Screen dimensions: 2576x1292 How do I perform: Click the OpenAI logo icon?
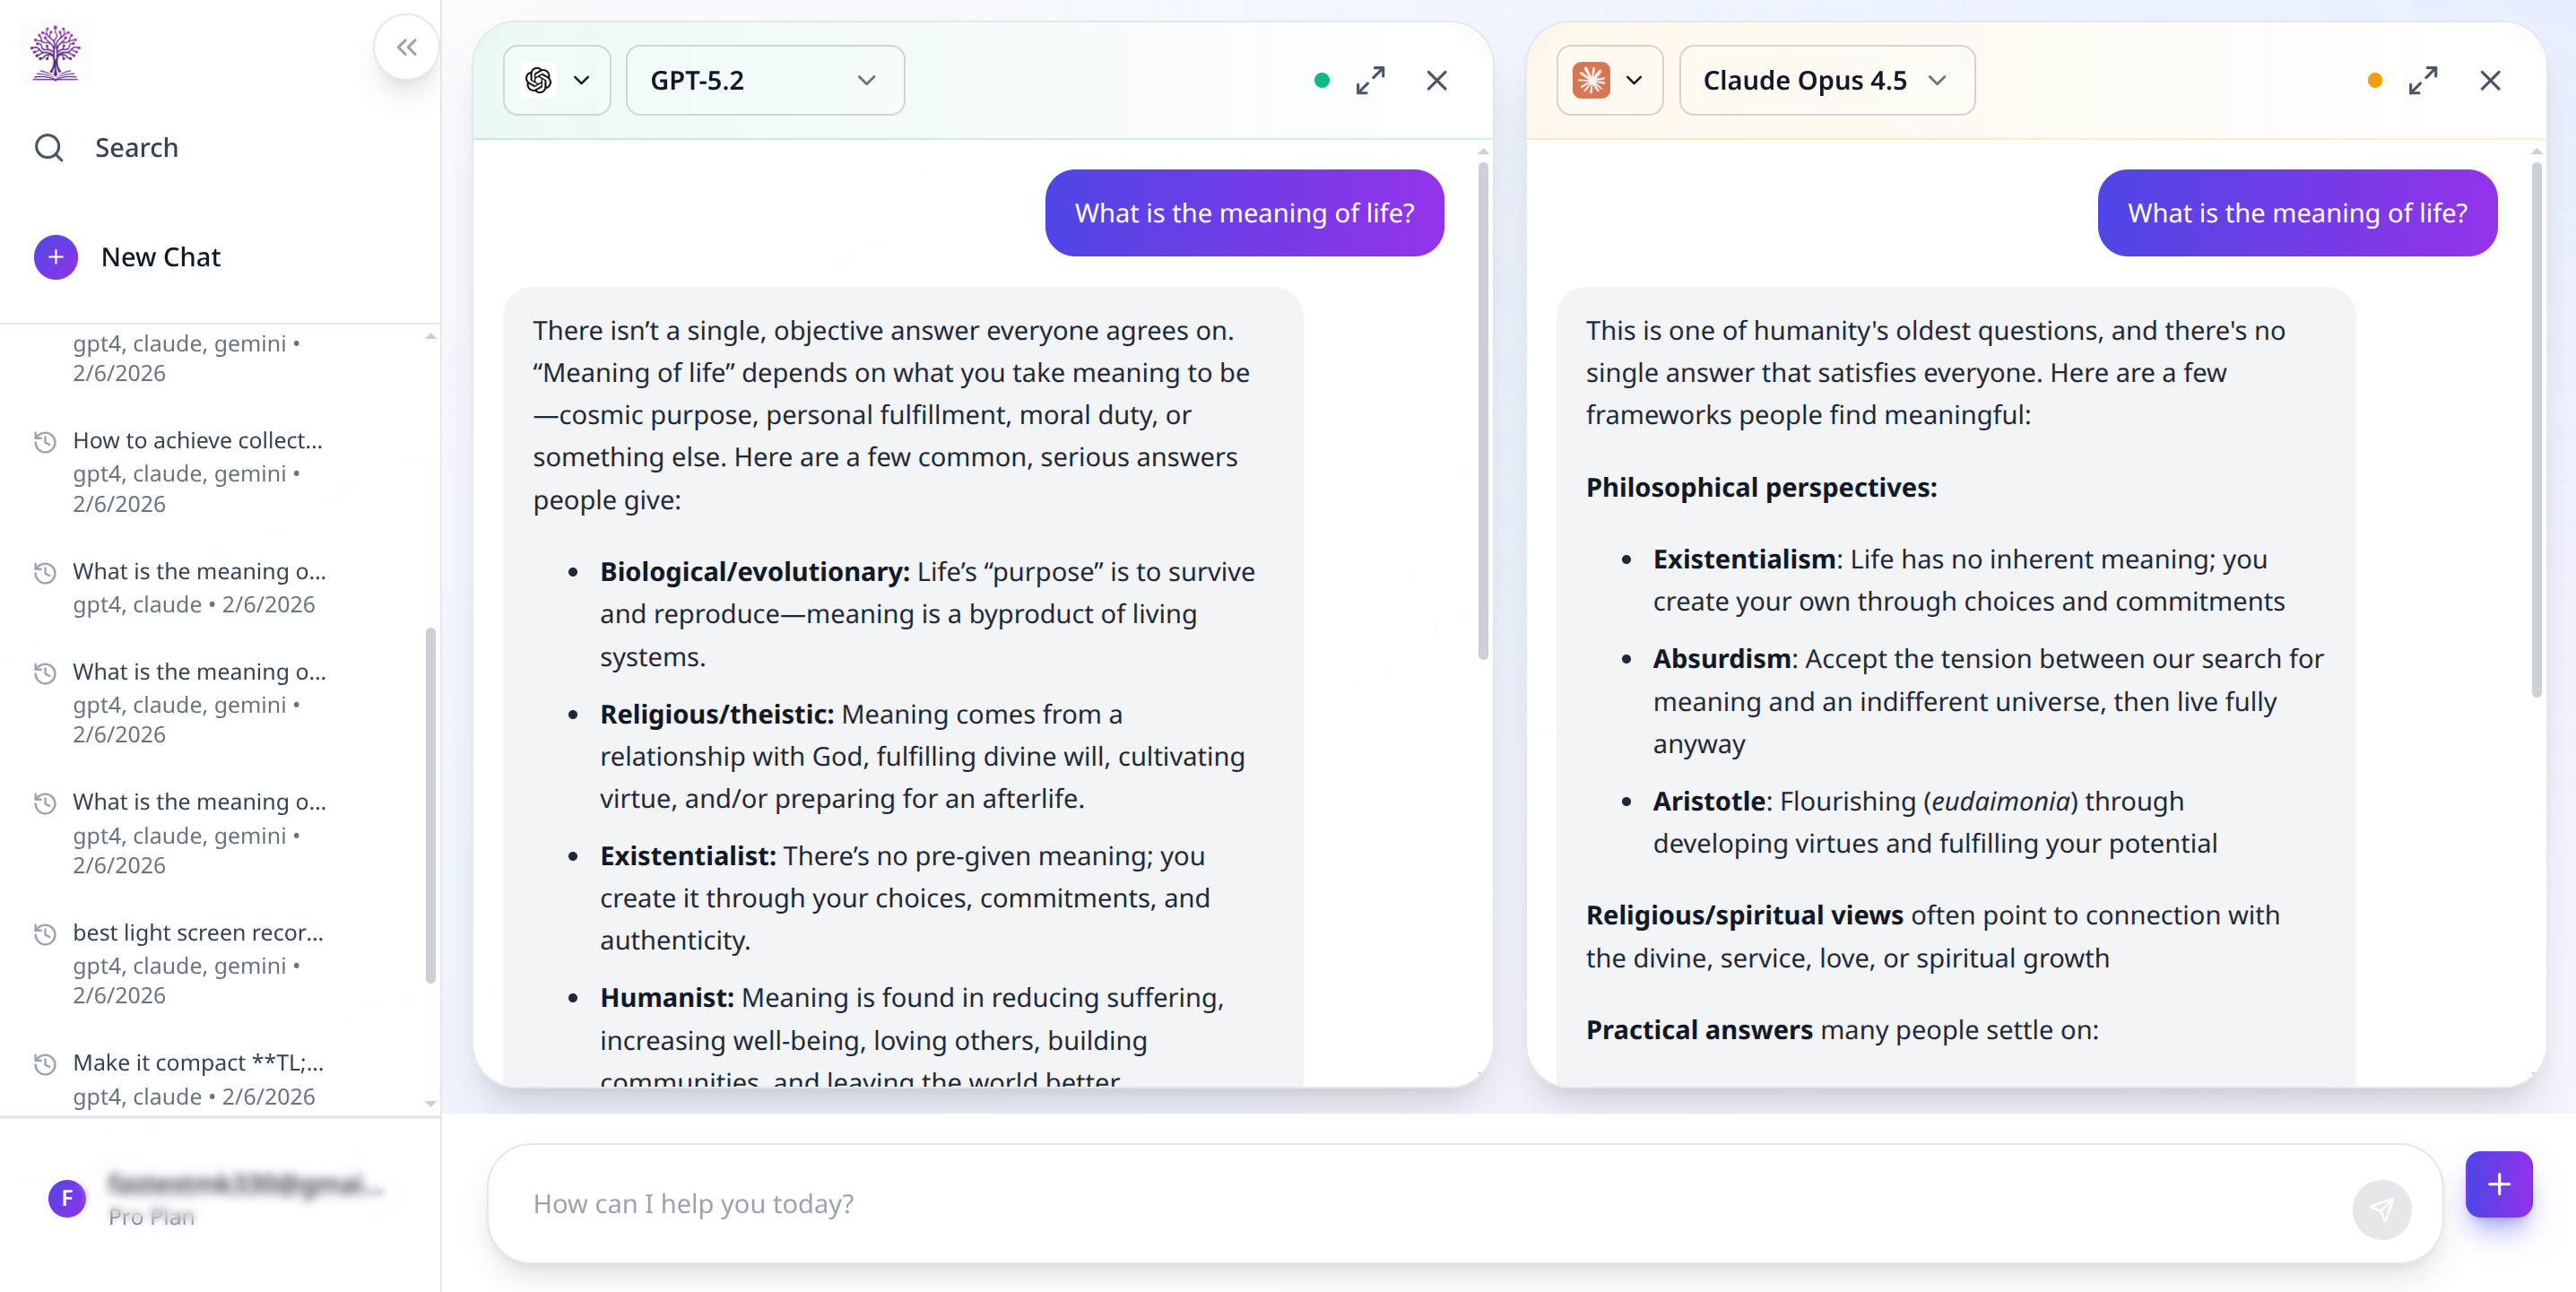pos(539,80)
